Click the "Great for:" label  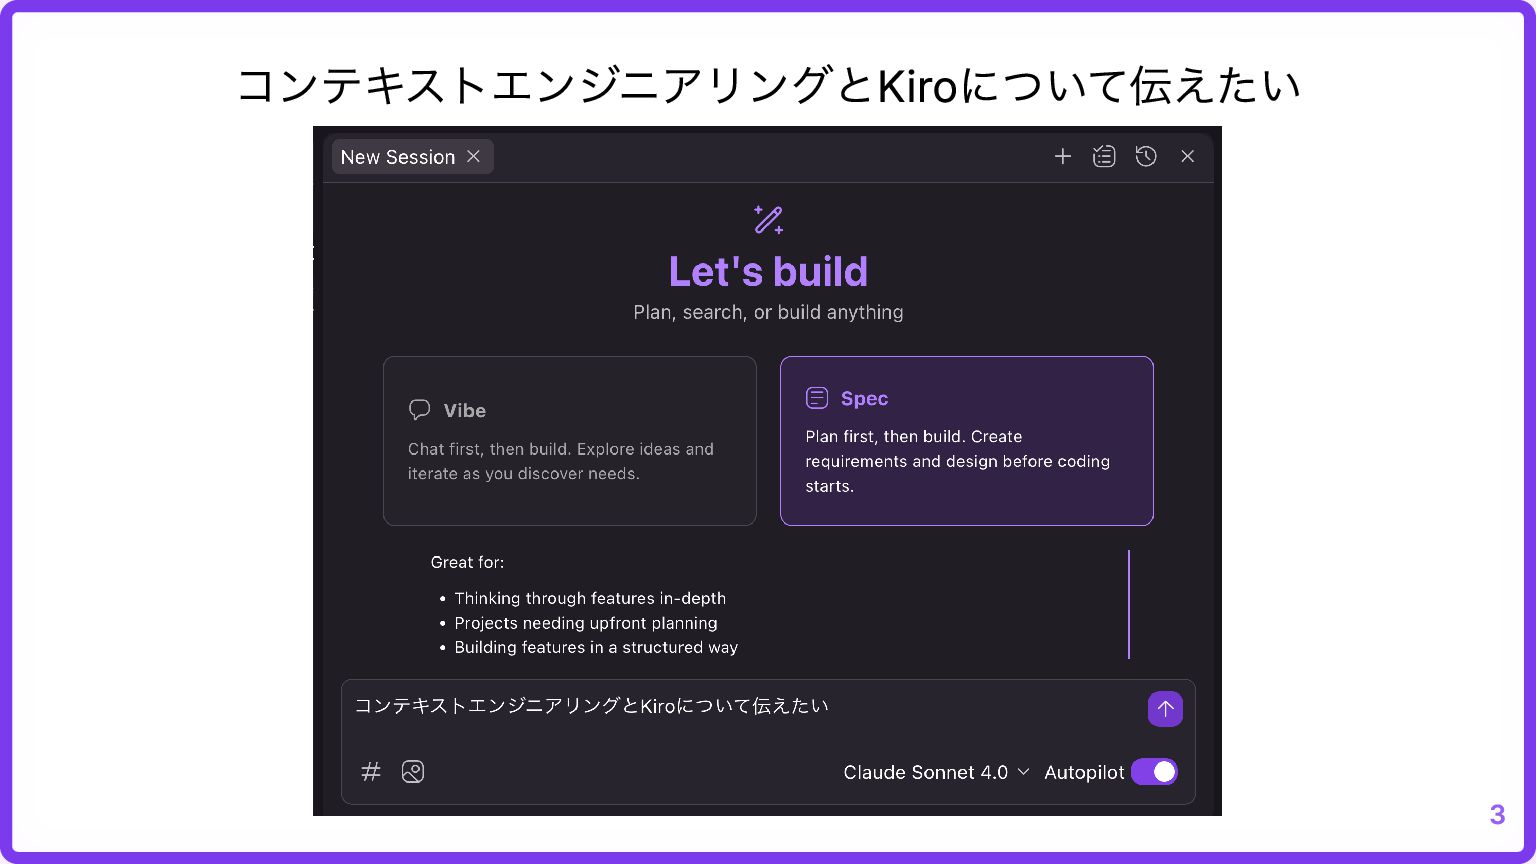pos(467,562)
